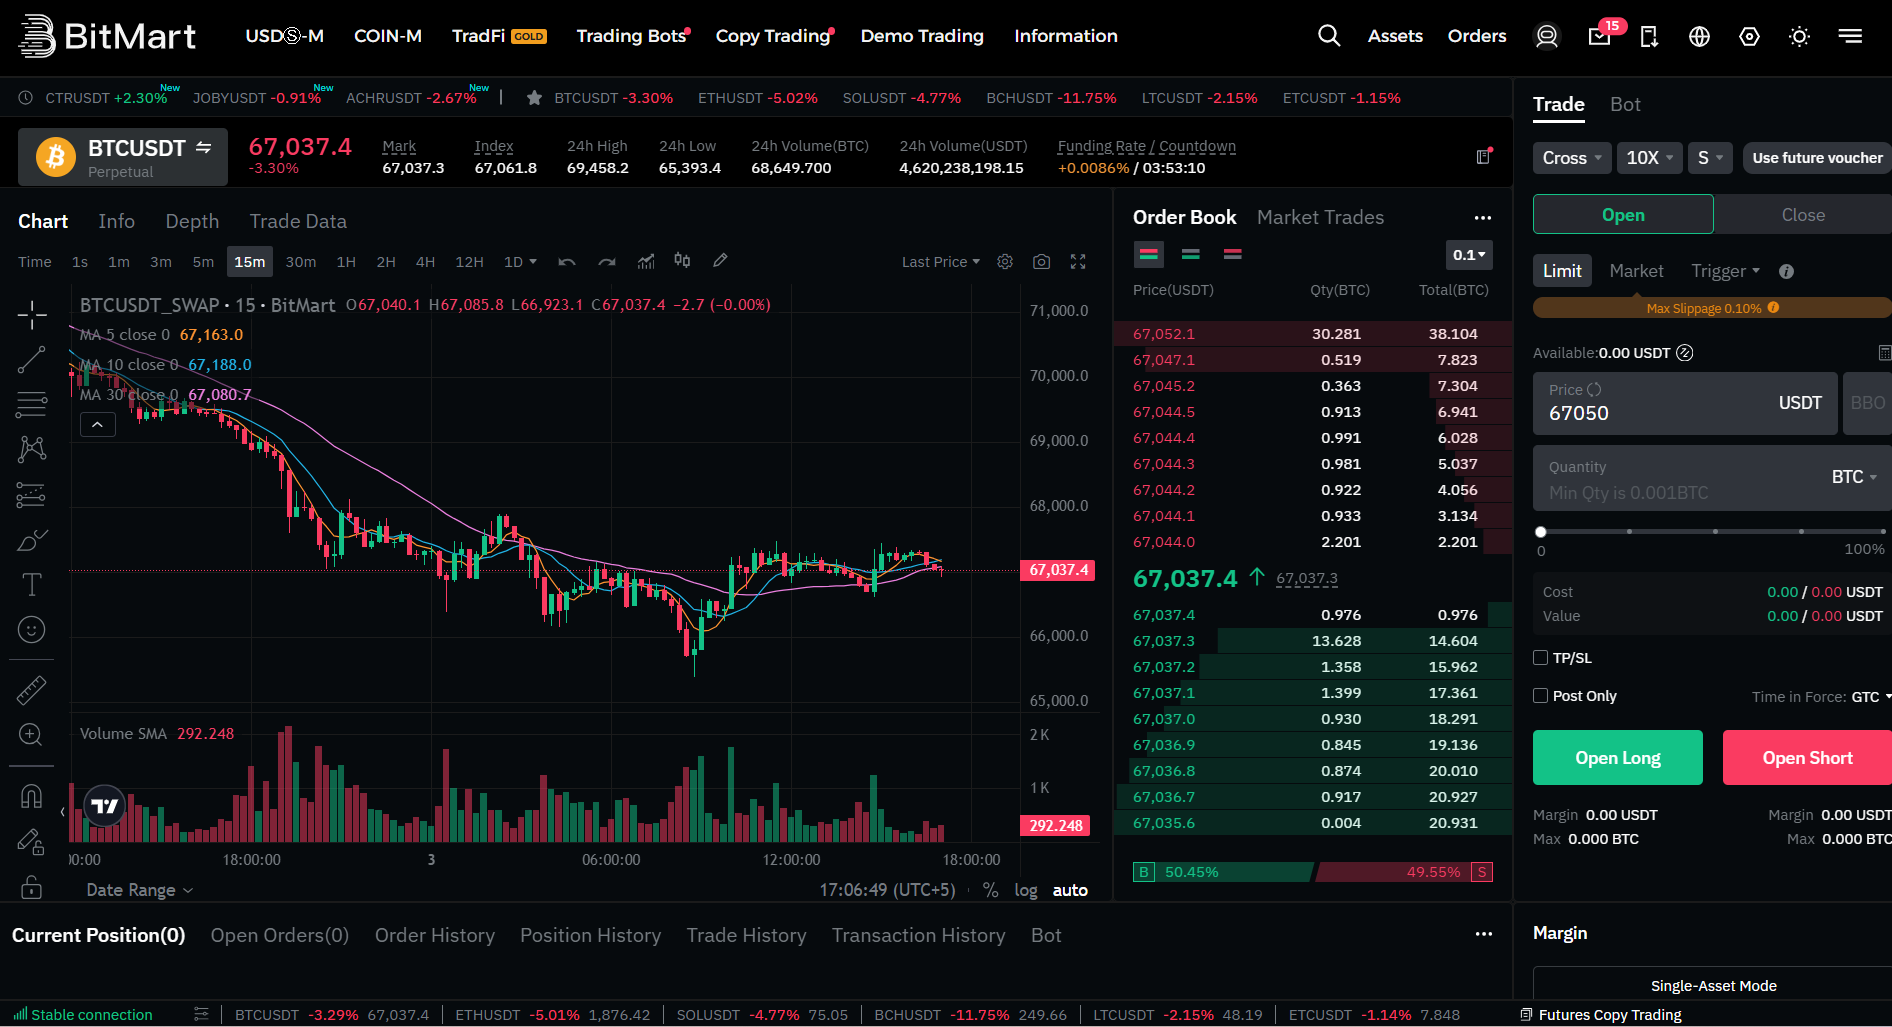Click the Open Short button
The width and height of the screenshot is (1892, 1027).
pyautogui.click(x=1807, y=758)
